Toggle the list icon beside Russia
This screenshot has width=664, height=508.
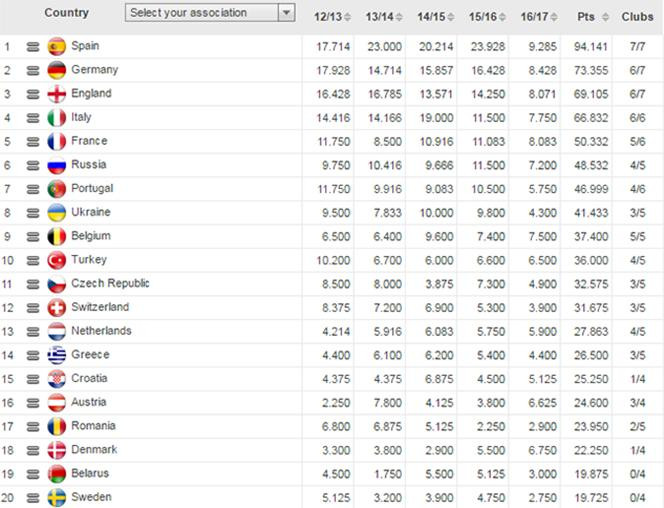pyautogui.click(x=31, y=165)
